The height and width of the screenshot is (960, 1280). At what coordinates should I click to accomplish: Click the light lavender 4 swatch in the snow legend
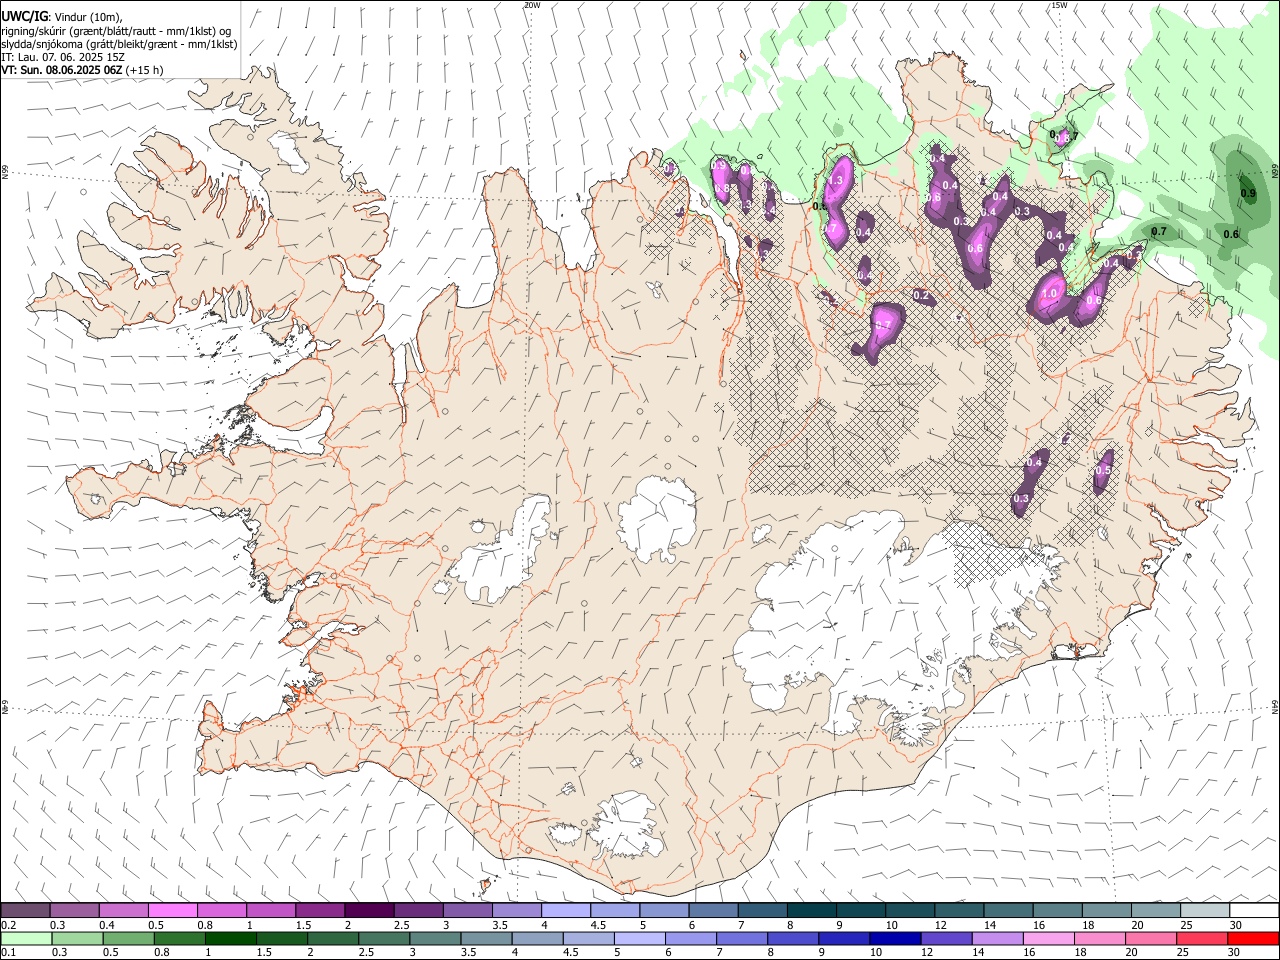tap(566, 911)
